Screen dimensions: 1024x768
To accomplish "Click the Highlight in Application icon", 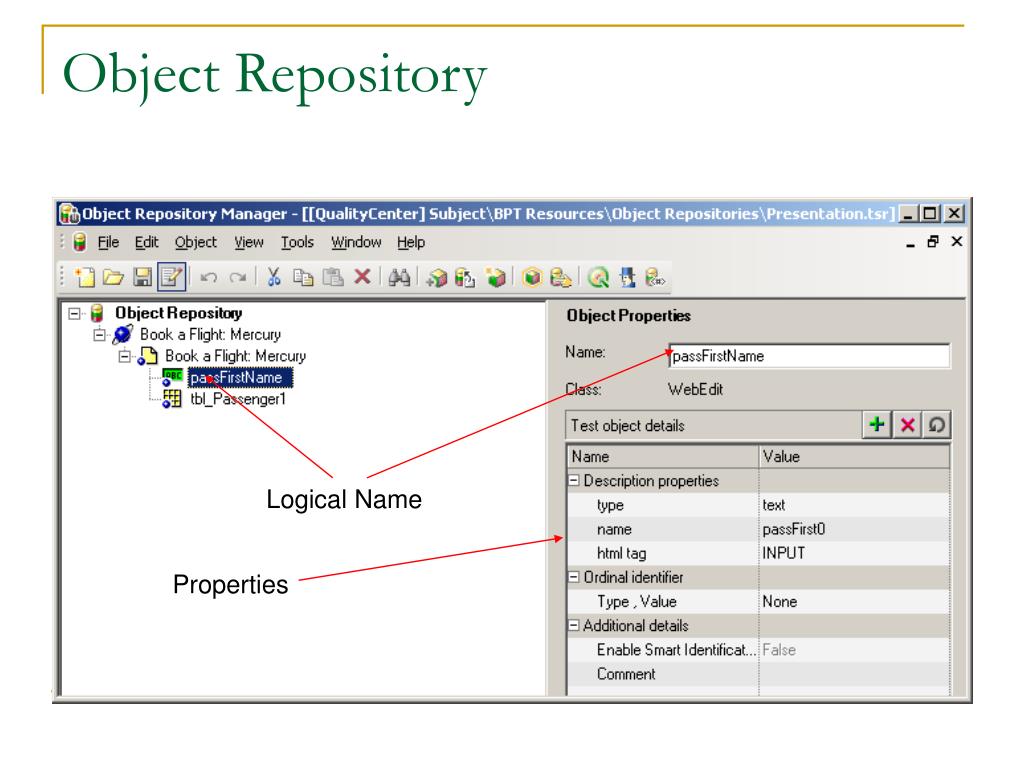I will click(x=532, y=278).
